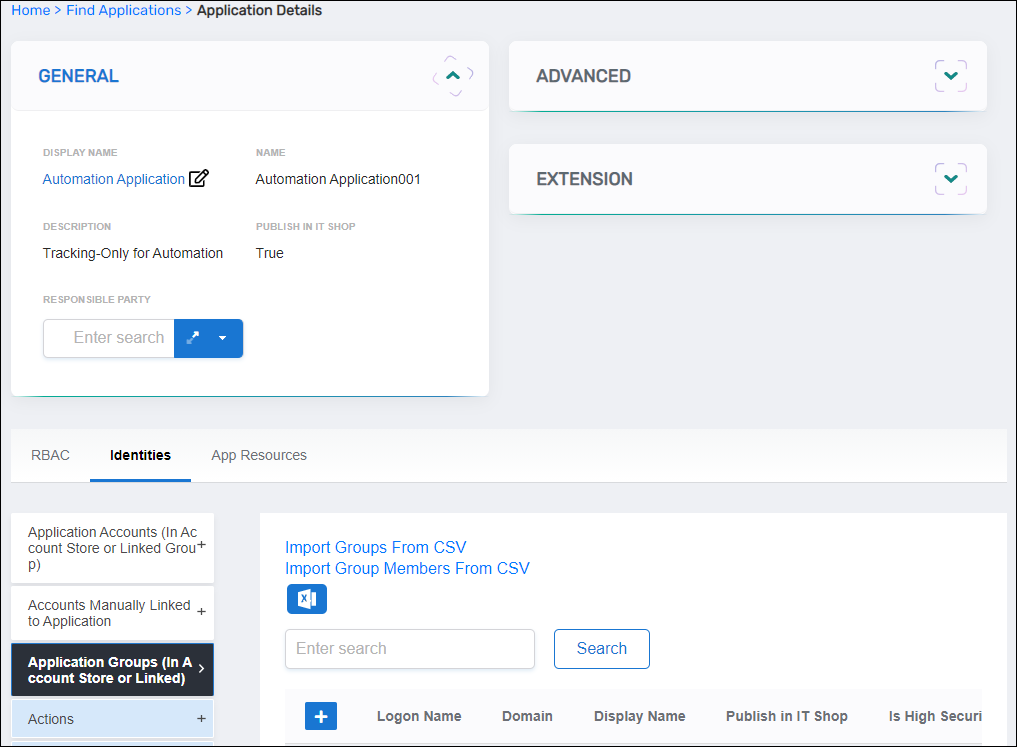1017x747 pixels.
Task: Expand the ADVANCED panel
Action: (x=950, y=76)
